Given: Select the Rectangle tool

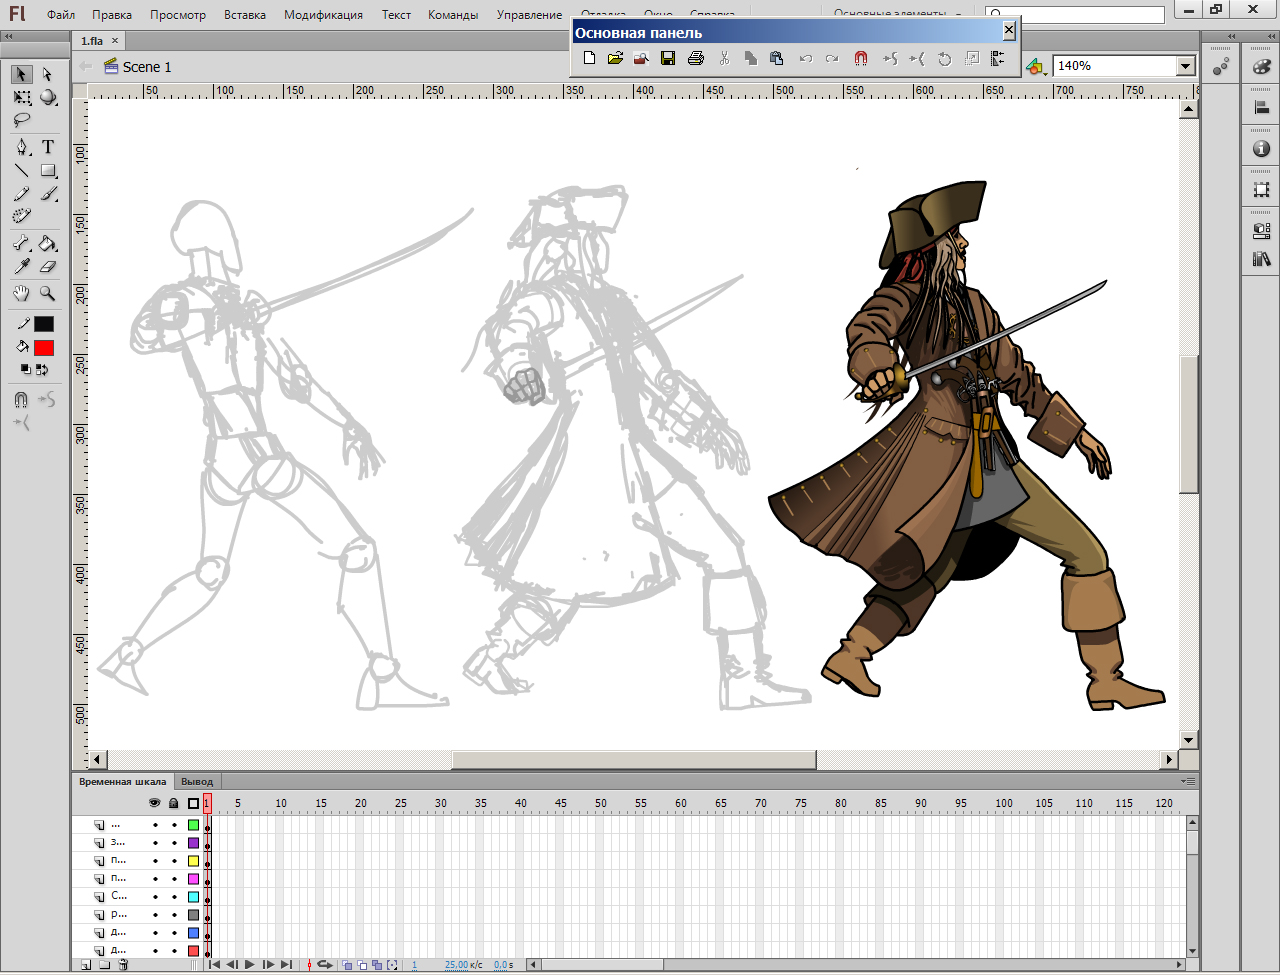Looking at the screenshot, I should coord(47,170).
